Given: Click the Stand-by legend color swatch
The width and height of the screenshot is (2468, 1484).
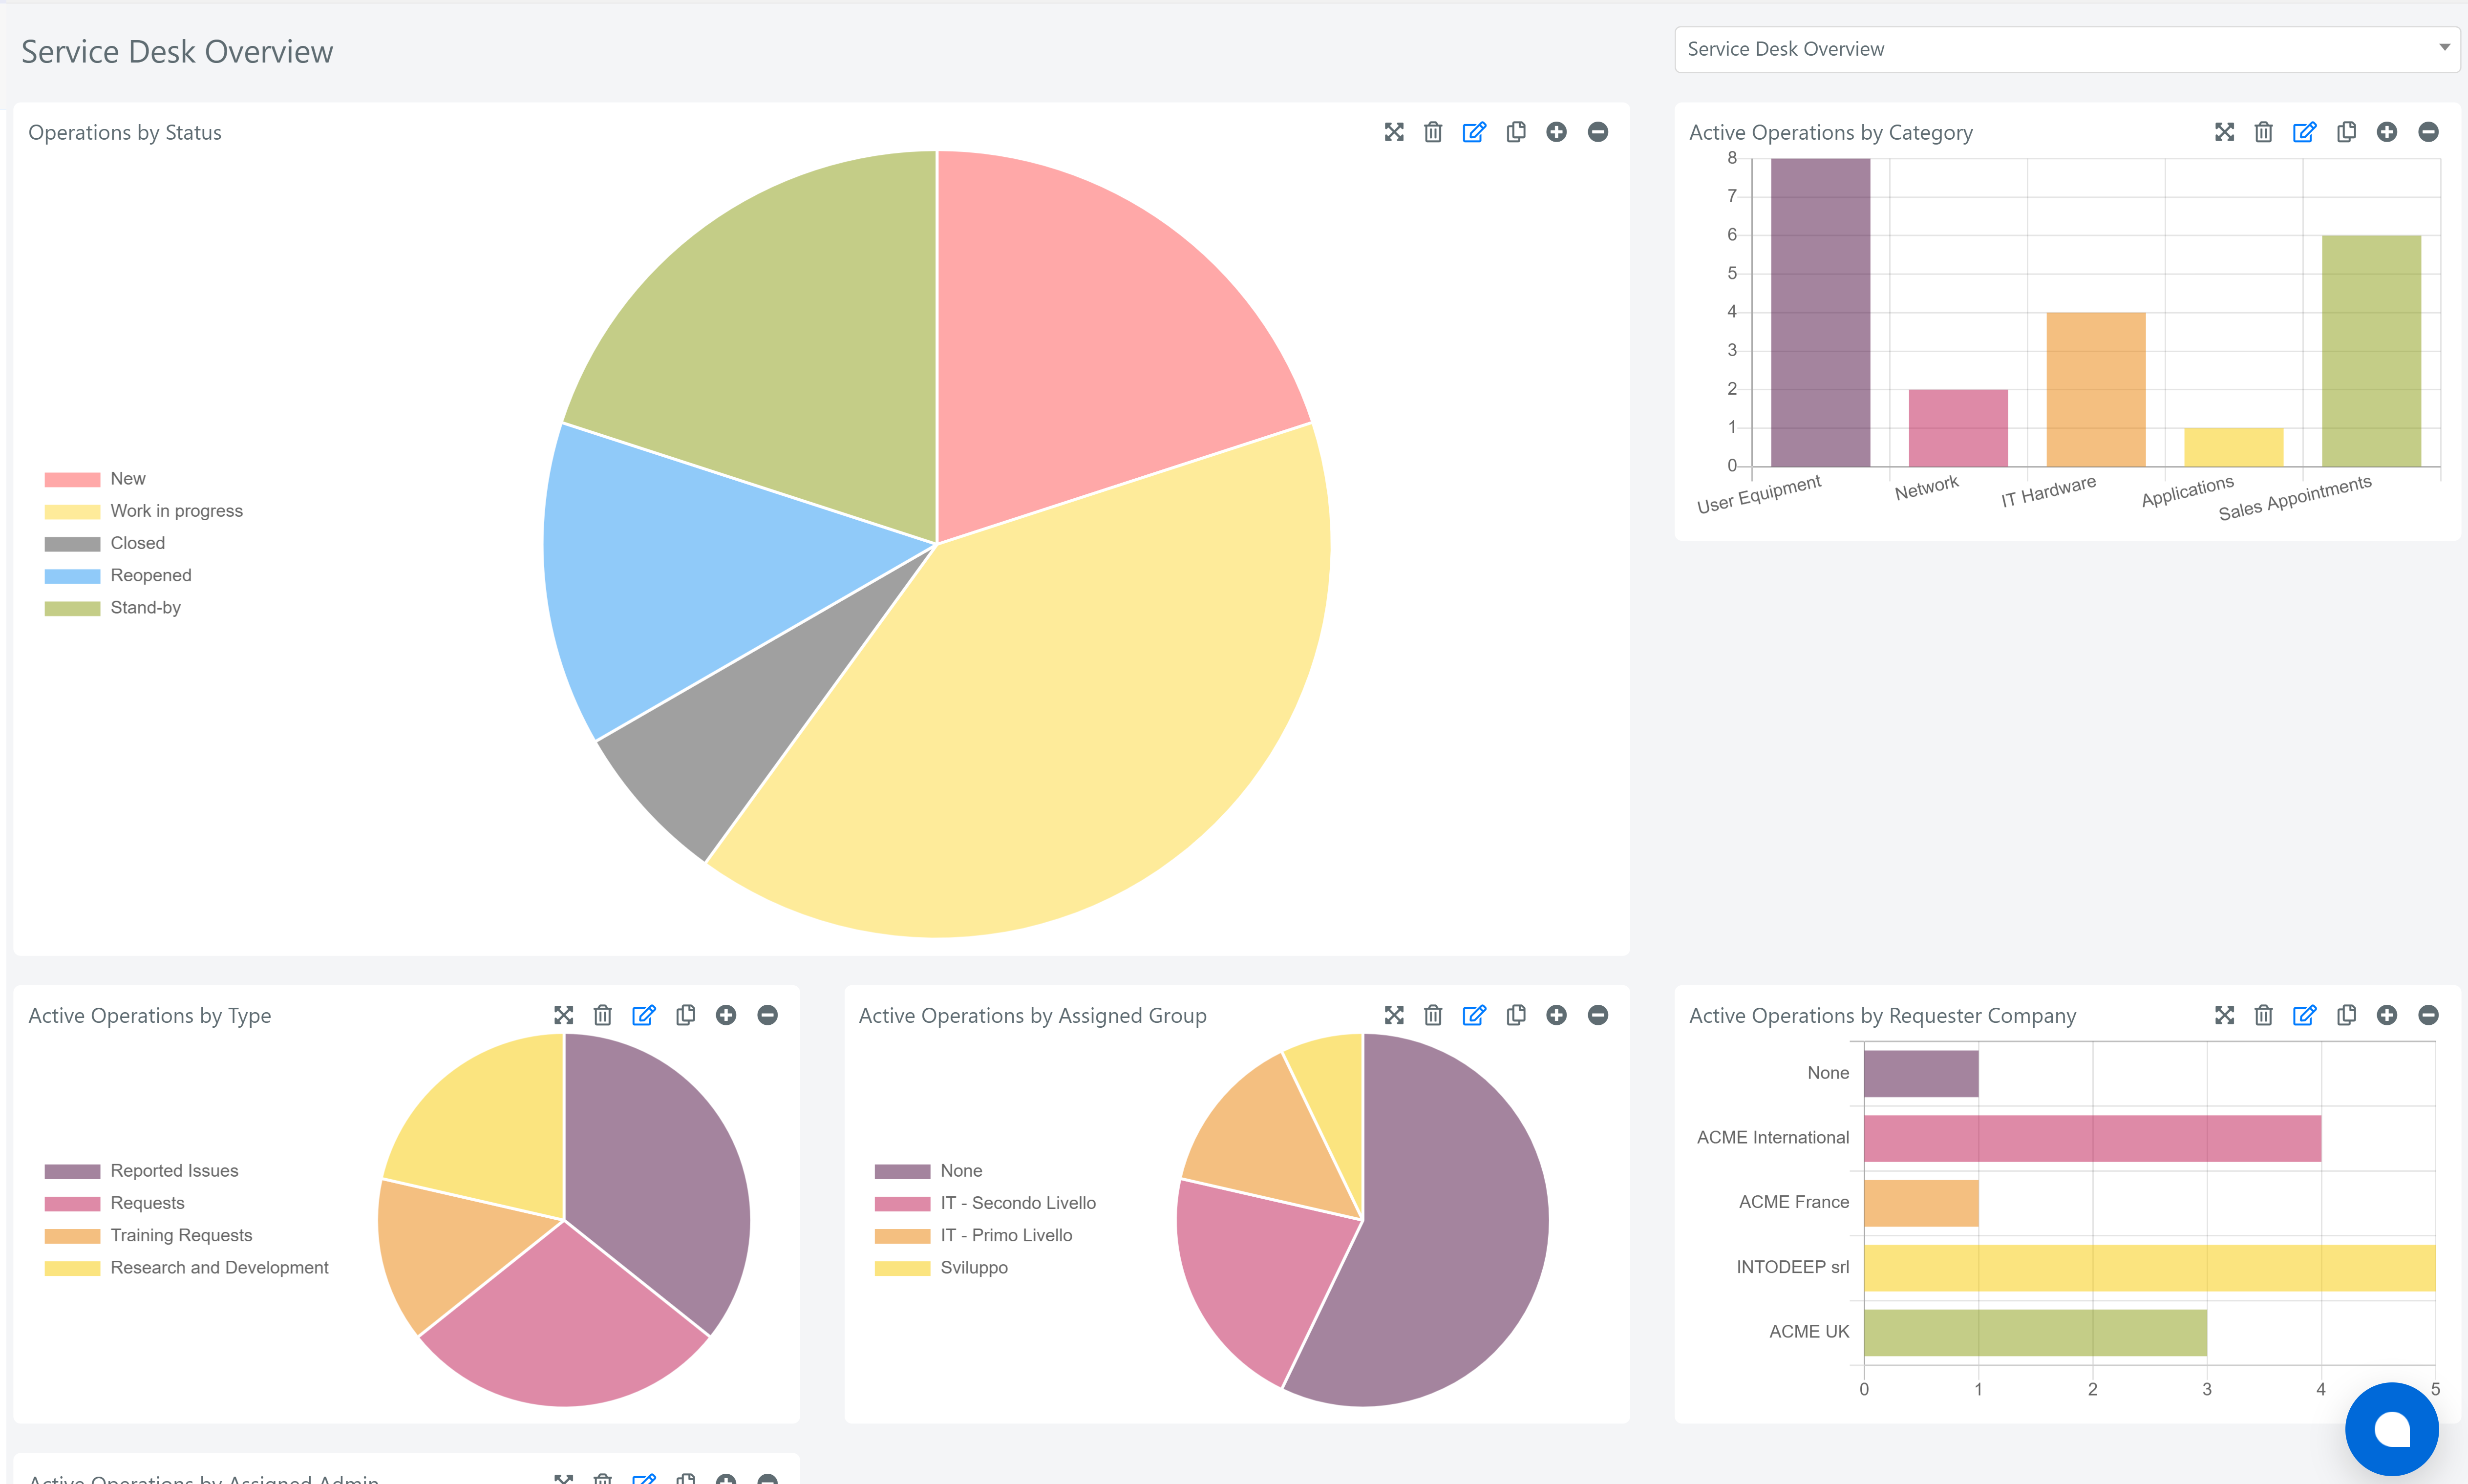Looking at the screenshot, I should 72,608.
